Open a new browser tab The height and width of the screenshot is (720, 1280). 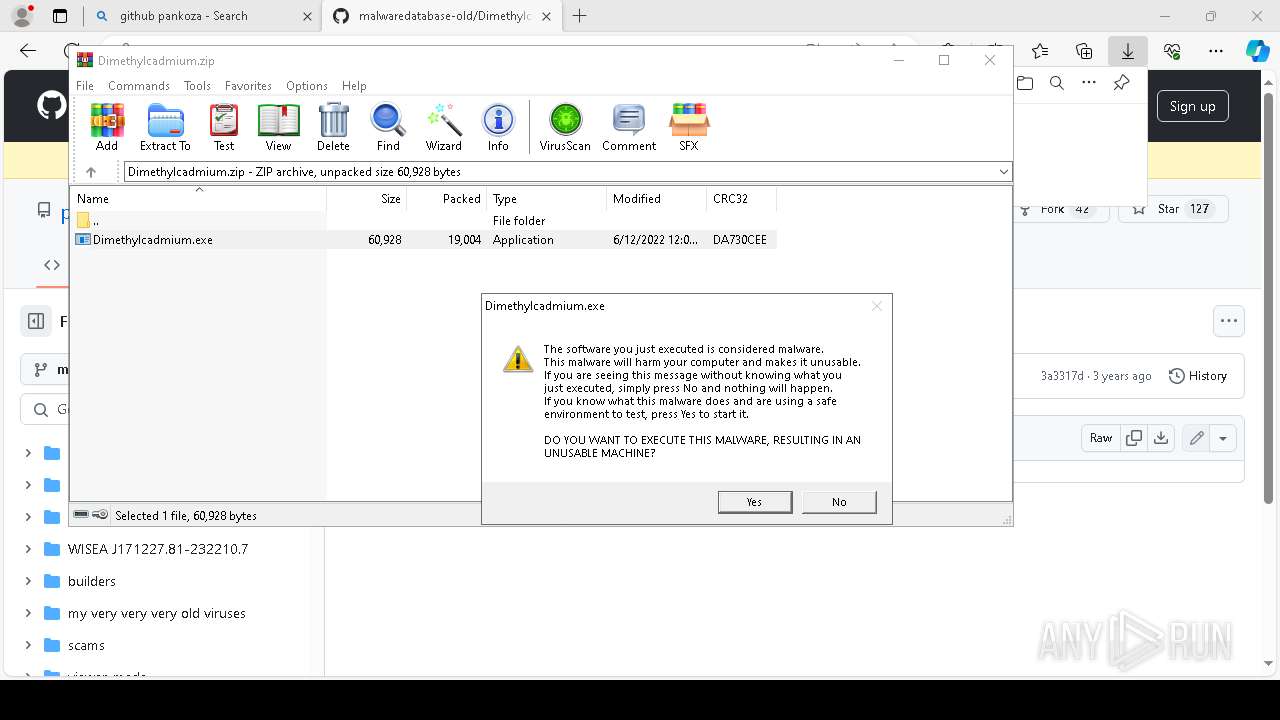pyautogui.click(x=580, y=16)
